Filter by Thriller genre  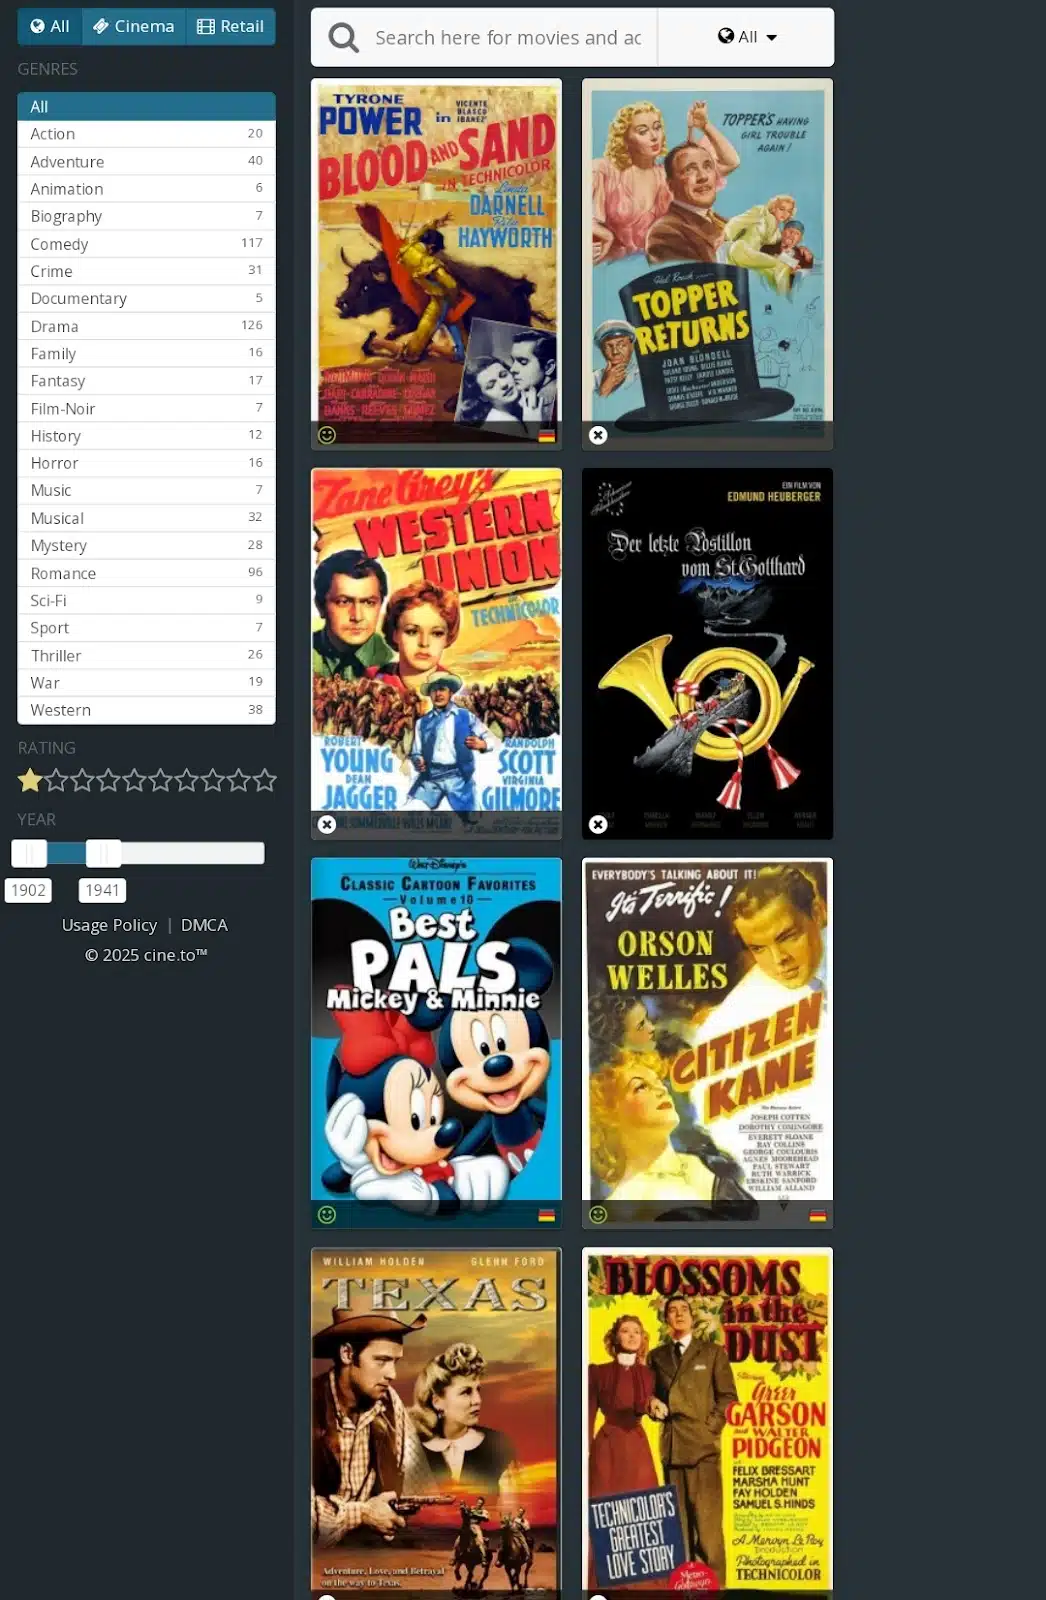pos(146,655)
